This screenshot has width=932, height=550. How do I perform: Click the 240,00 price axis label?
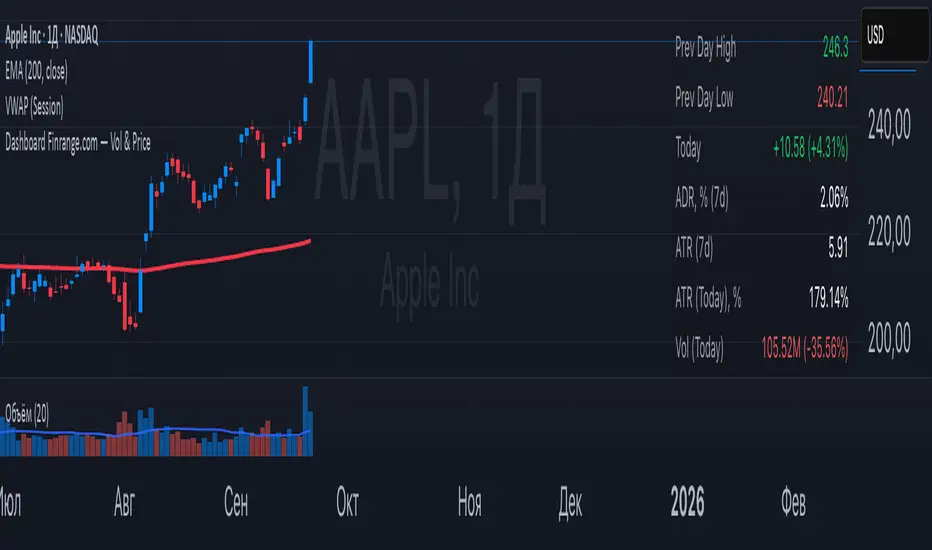click(889, 125)
